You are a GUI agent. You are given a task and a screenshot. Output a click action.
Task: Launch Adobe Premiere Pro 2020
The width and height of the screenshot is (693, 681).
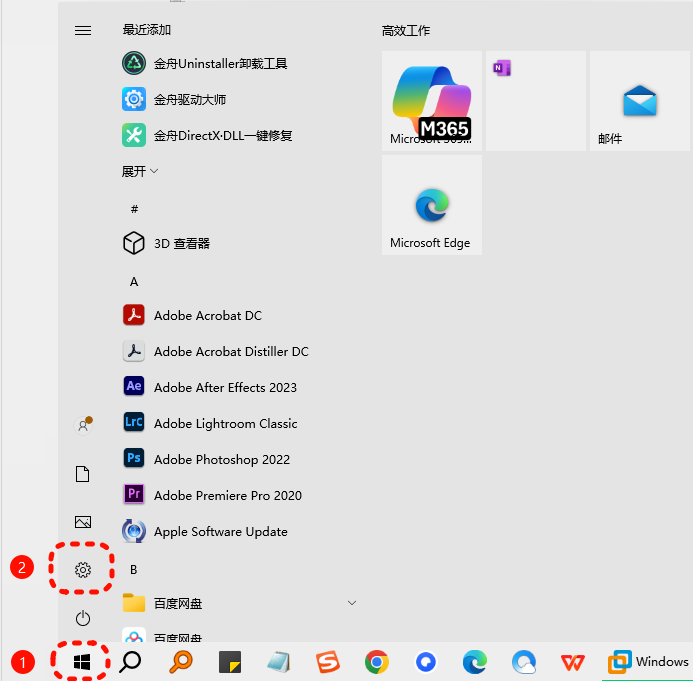212,495
